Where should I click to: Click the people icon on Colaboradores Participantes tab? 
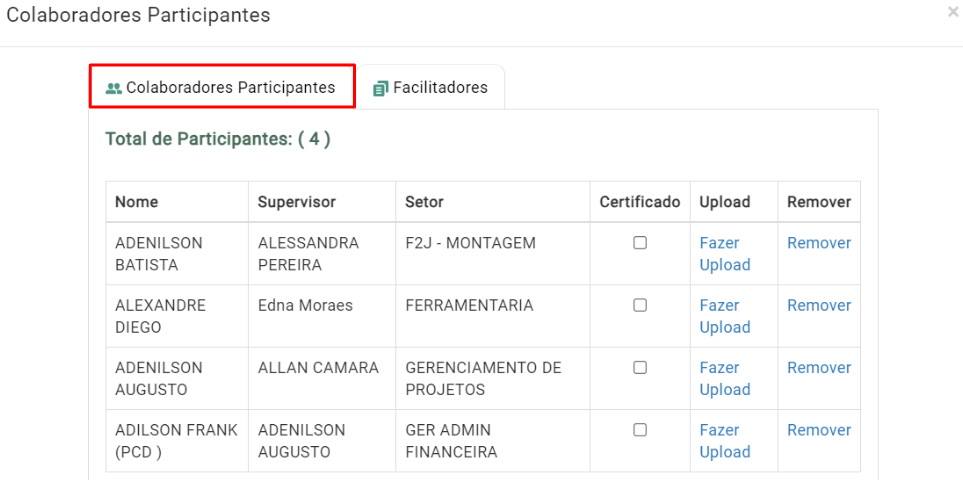pyautogui.click(x=114, y=88)
